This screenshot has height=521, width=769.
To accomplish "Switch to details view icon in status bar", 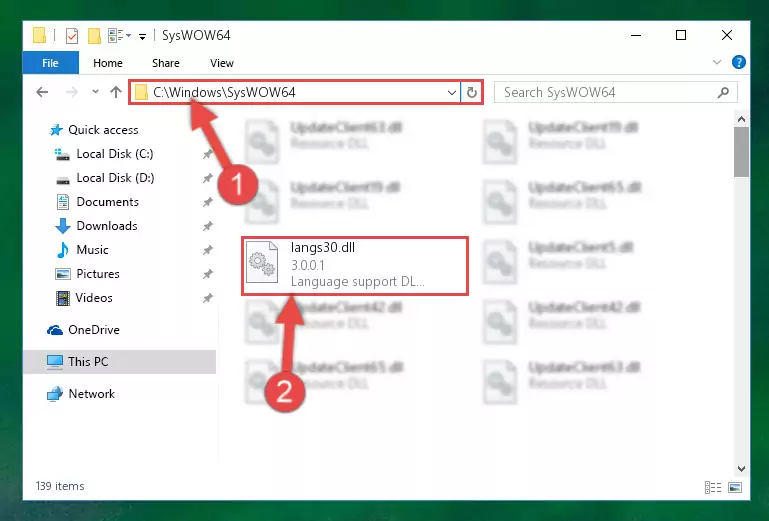I will tap(713, 487).
